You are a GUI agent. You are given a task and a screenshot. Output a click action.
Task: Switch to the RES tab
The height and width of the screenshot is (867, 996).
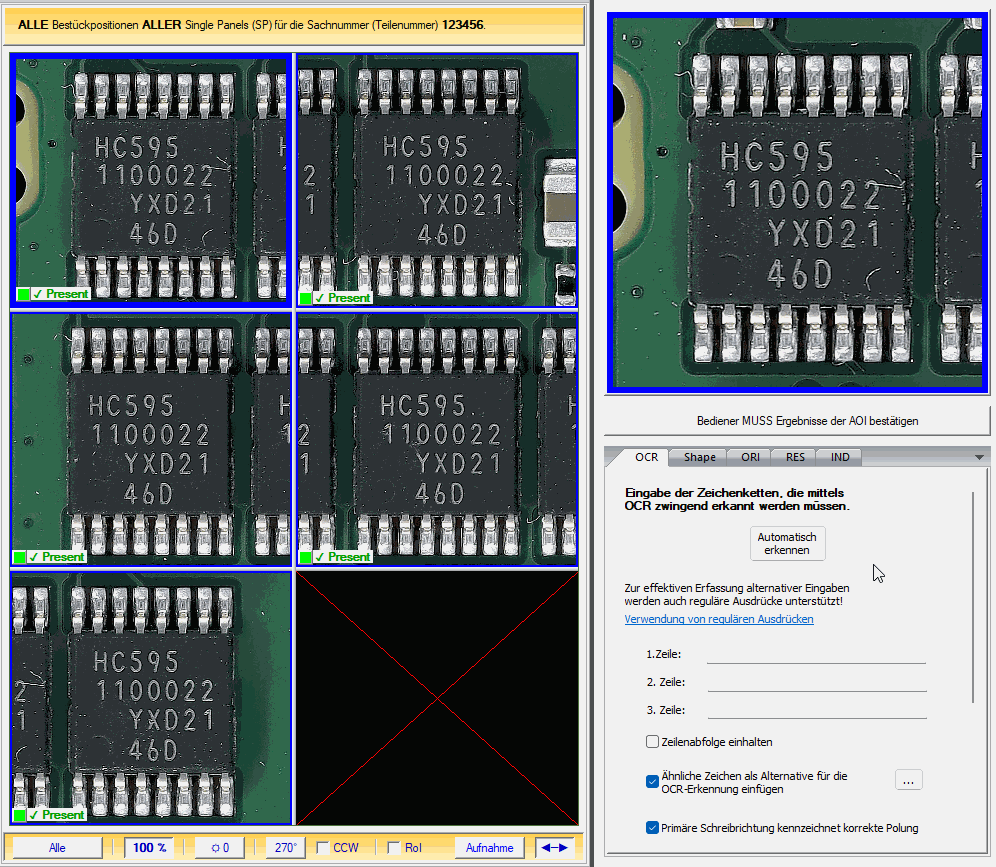pos(795,457)
